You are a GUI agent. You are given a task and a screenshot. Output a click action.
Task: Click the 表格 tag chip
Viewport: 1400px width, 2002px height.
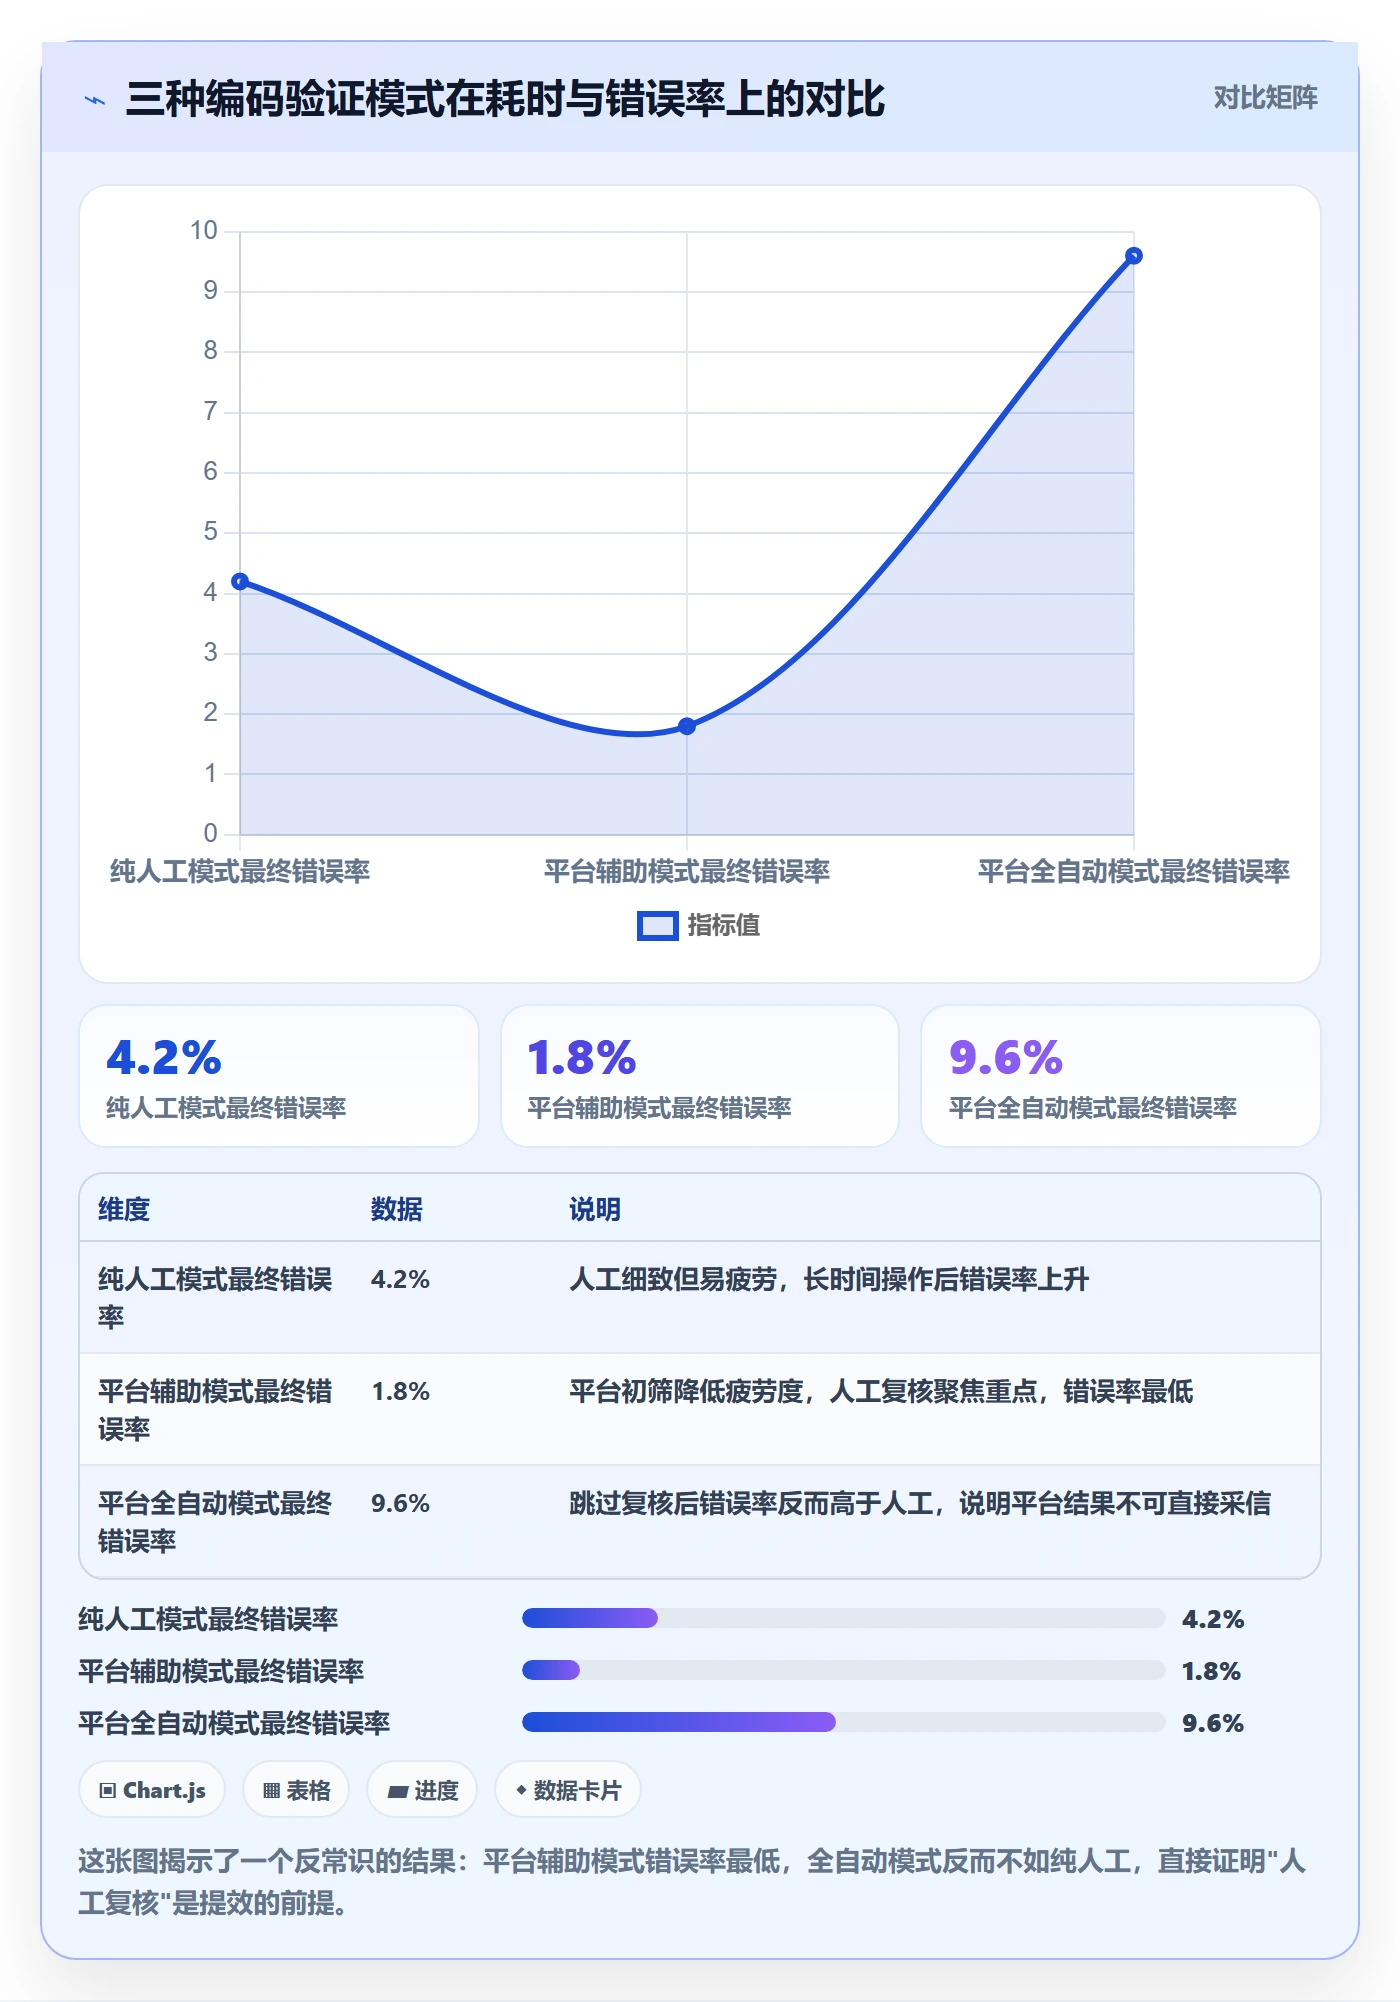coord(296,1790)
